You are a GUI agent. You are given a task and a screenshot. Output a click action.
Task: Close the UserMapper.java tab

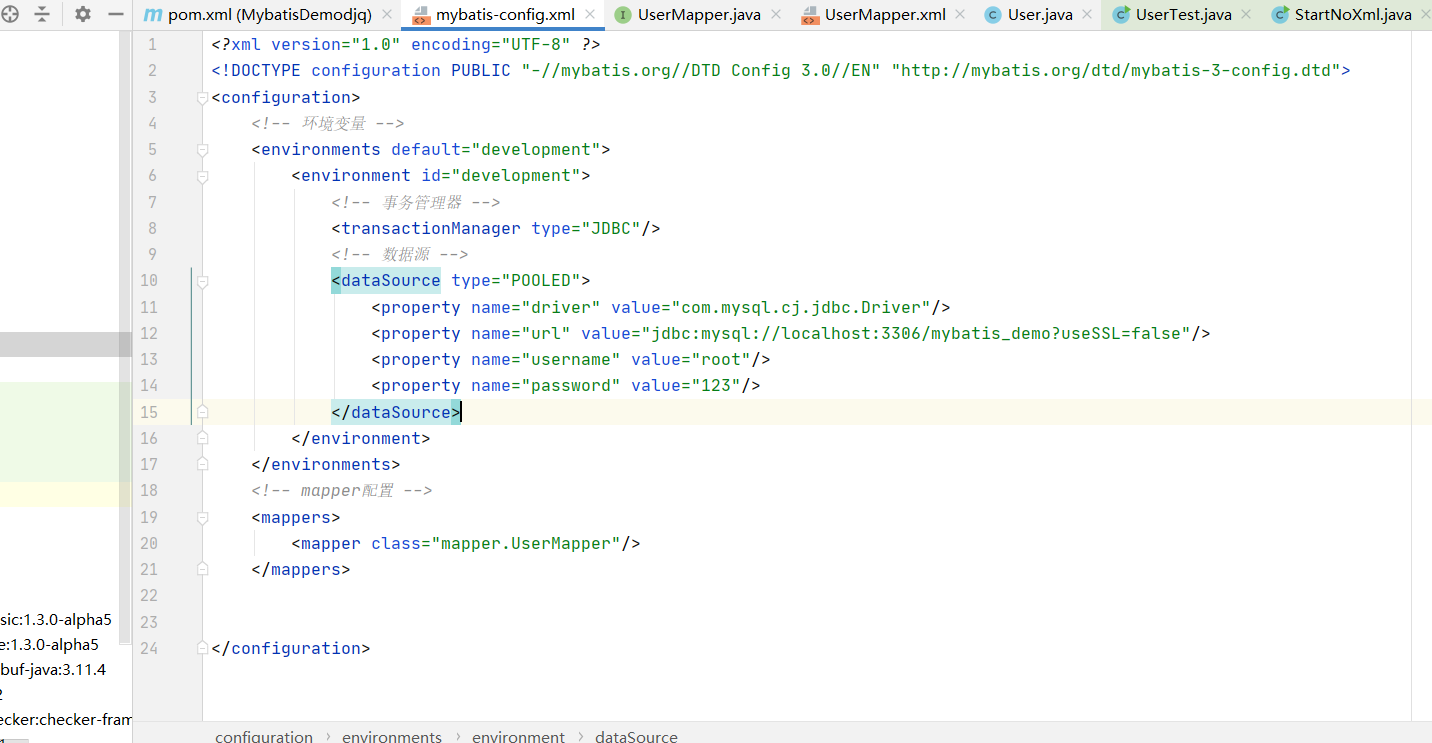coord(776,15)
